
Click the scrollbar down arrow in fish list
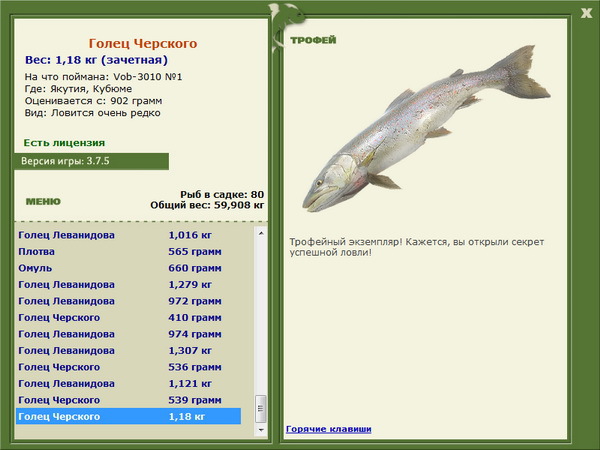(261, 430)
